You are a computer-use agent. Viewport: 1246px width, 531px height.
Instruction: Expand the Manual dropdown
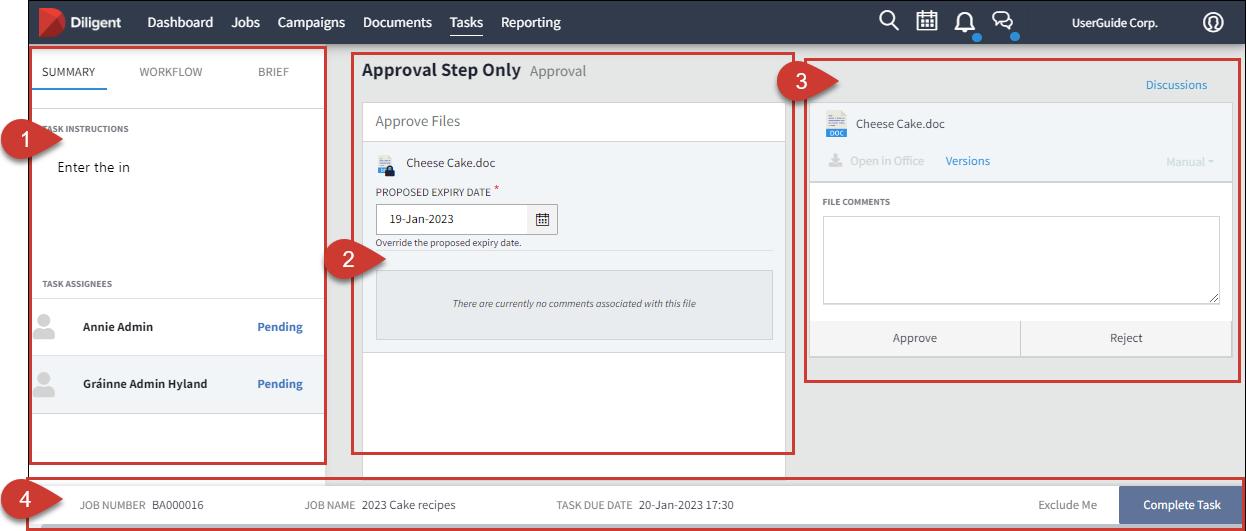pyautogui.click(x=1189, y=162)
